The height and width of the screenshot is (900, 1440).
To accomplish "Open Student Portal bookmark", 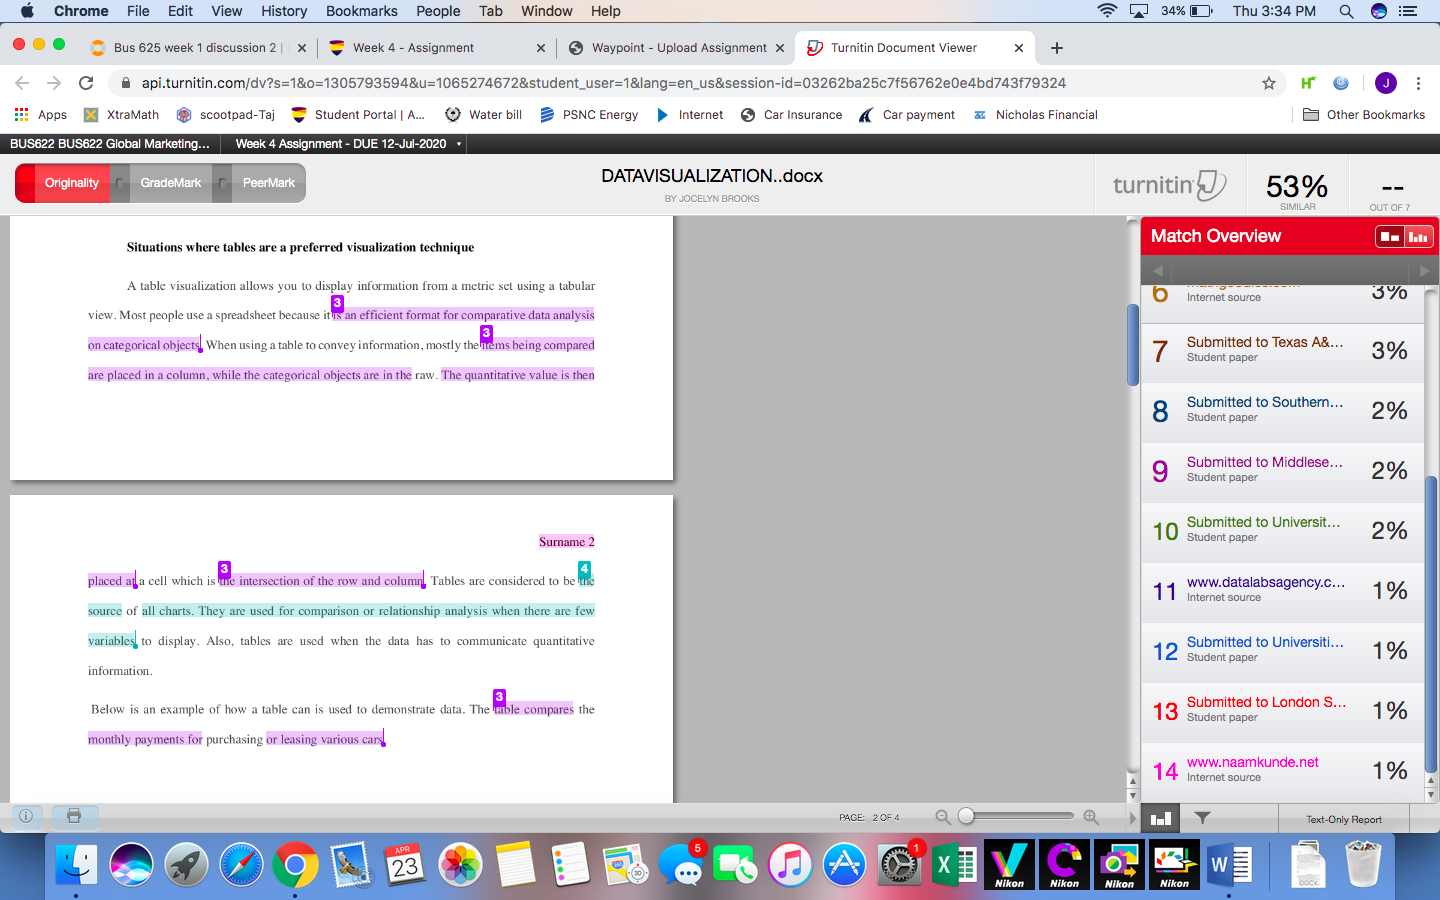I will [358, 115].
